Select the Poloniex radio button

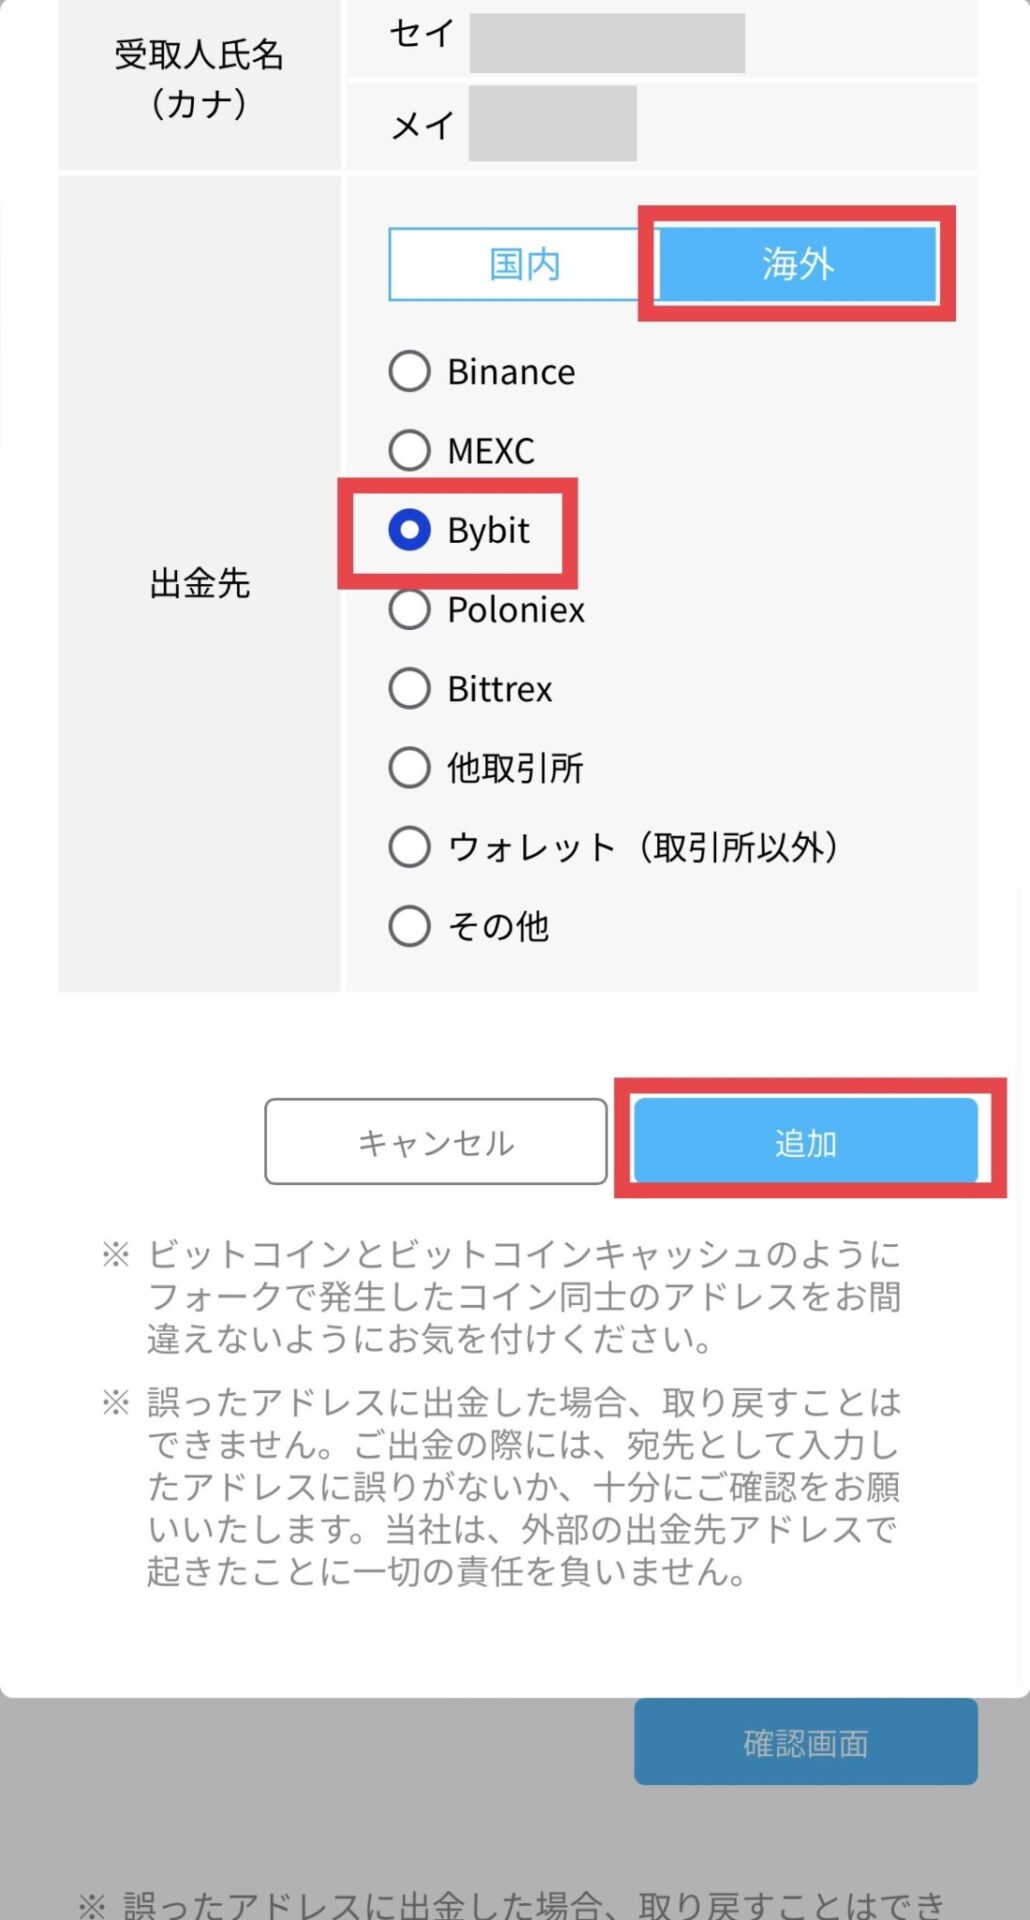(409, 610)
